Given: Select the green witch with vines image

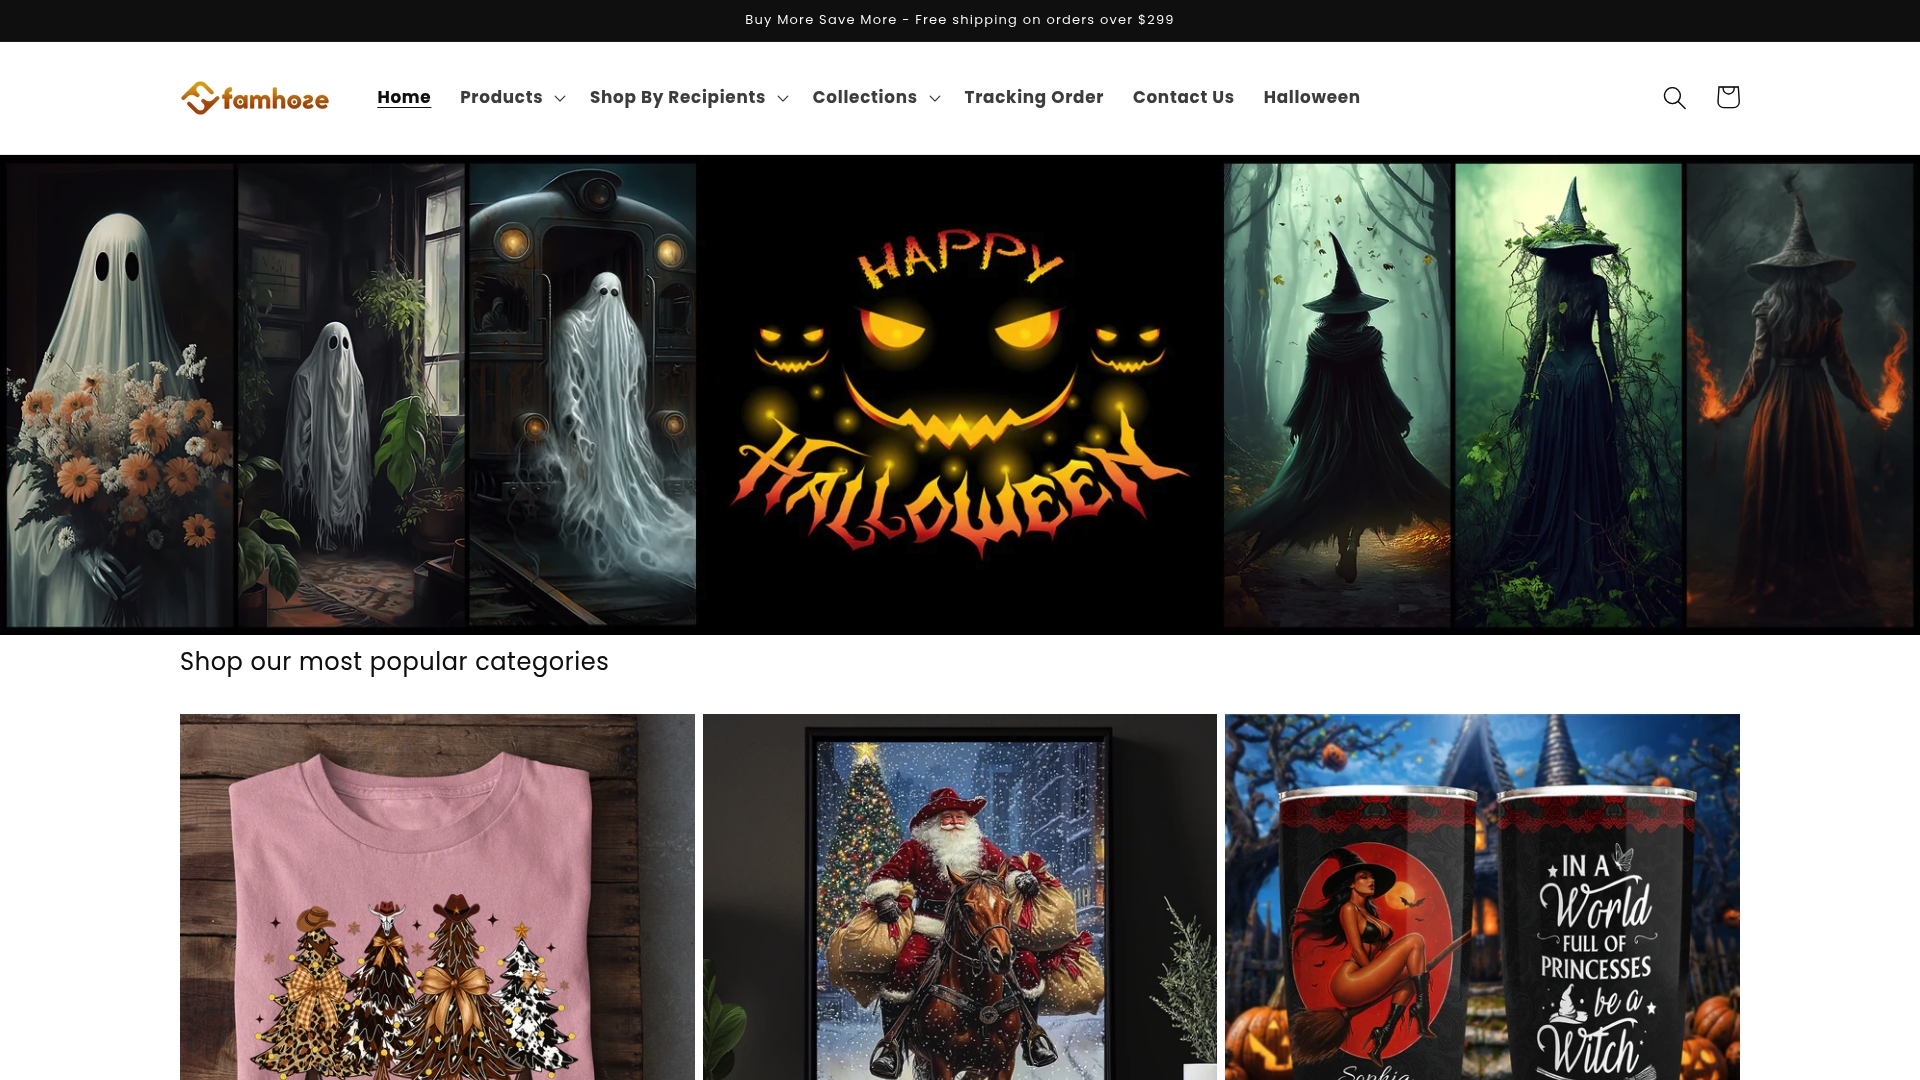Looking at the screenshot, I should (1568, 395).
